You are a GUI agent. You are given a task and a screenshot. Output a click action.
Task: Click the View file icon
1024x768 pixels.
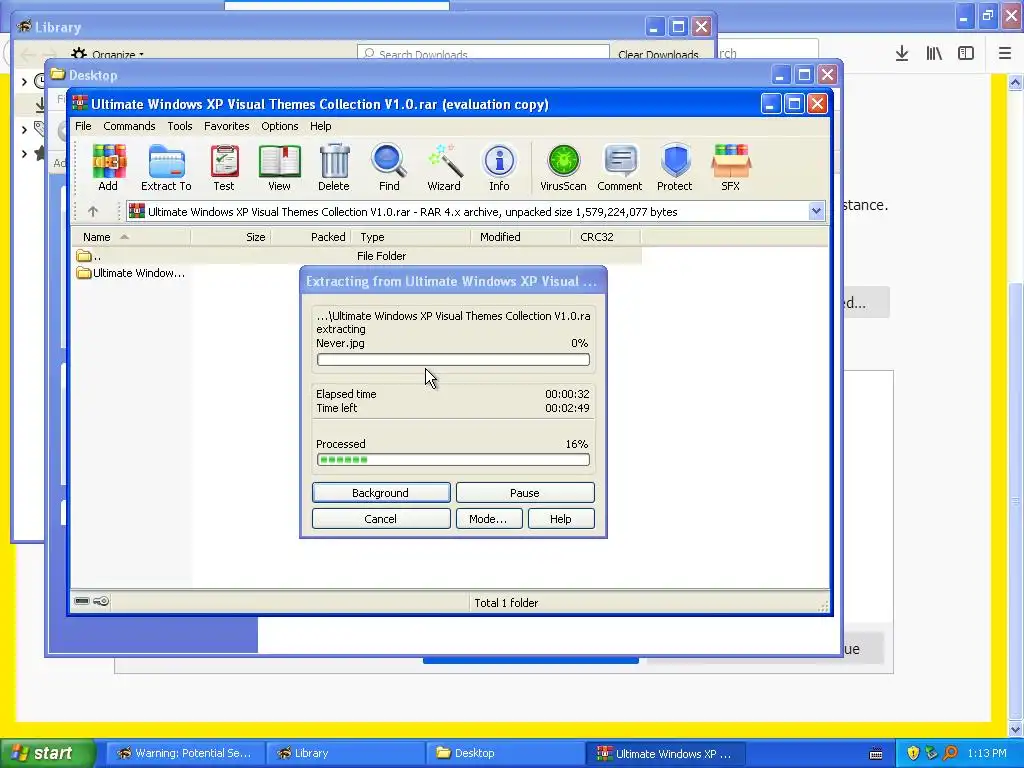click(x=280, y=168)
